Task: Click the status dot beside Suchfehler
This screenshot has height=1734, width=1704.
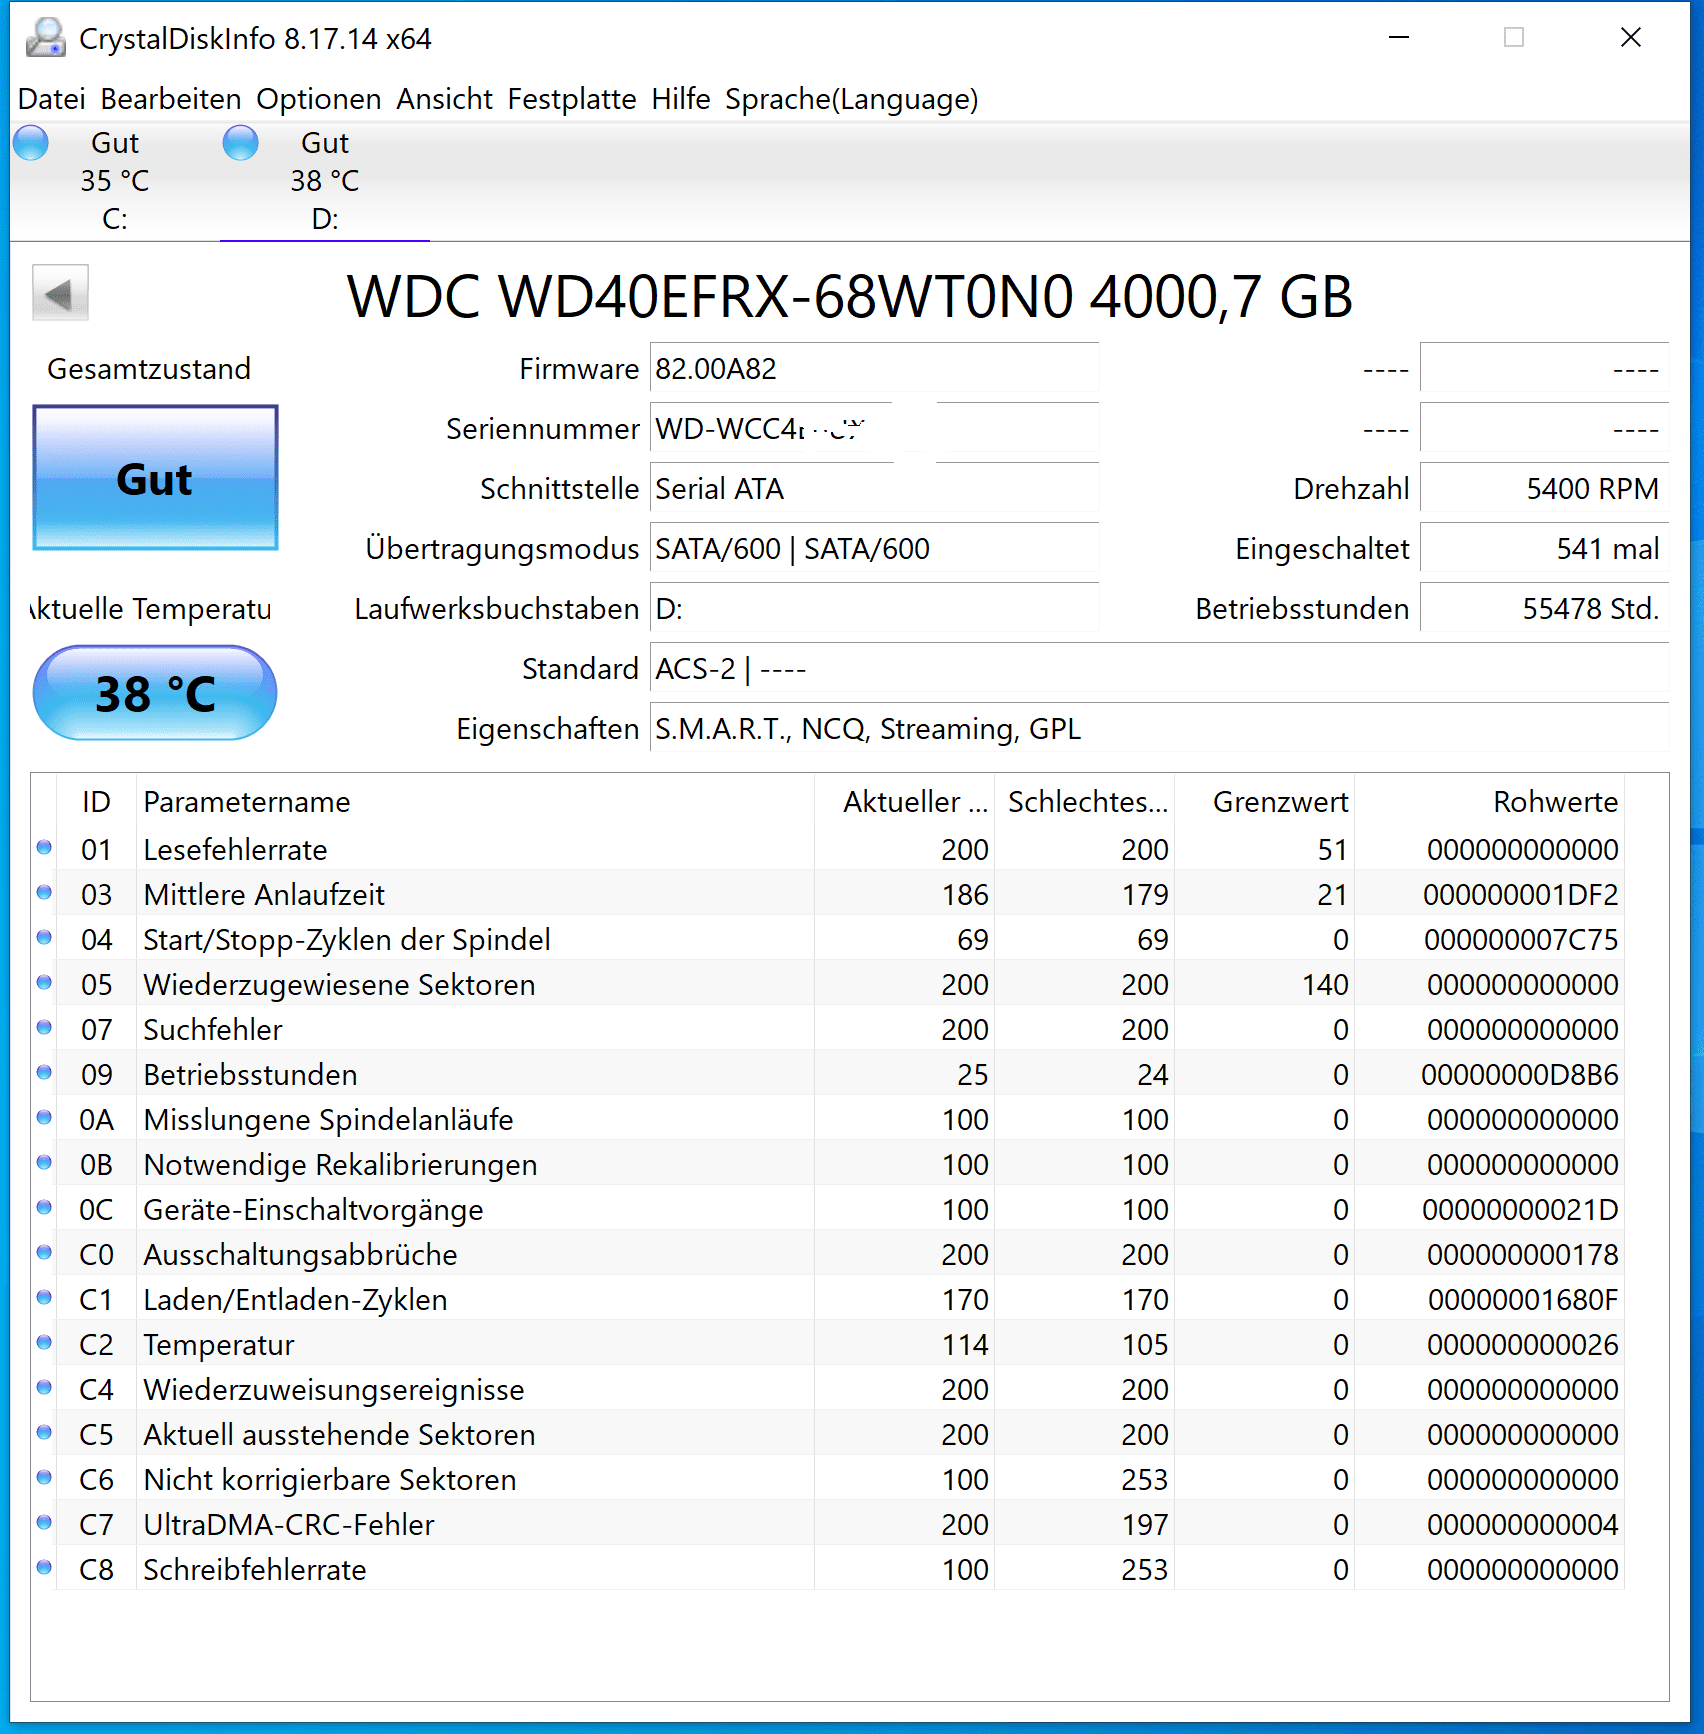Action: pos(44,1028)
